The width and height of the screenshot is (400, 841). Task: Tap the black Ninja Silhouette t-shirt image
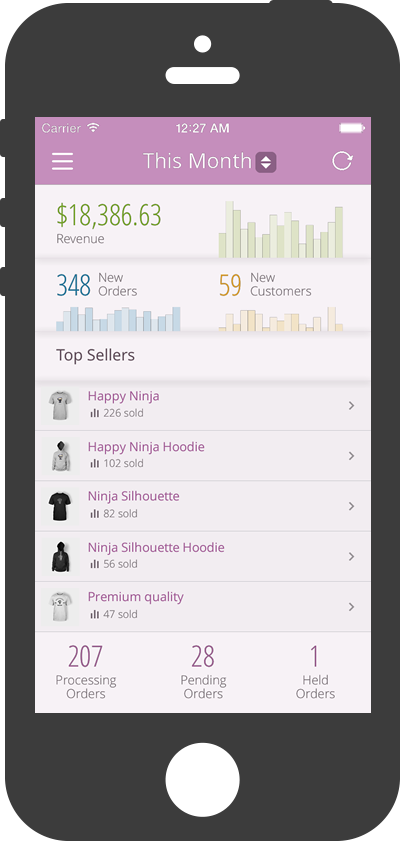point(60,506)
